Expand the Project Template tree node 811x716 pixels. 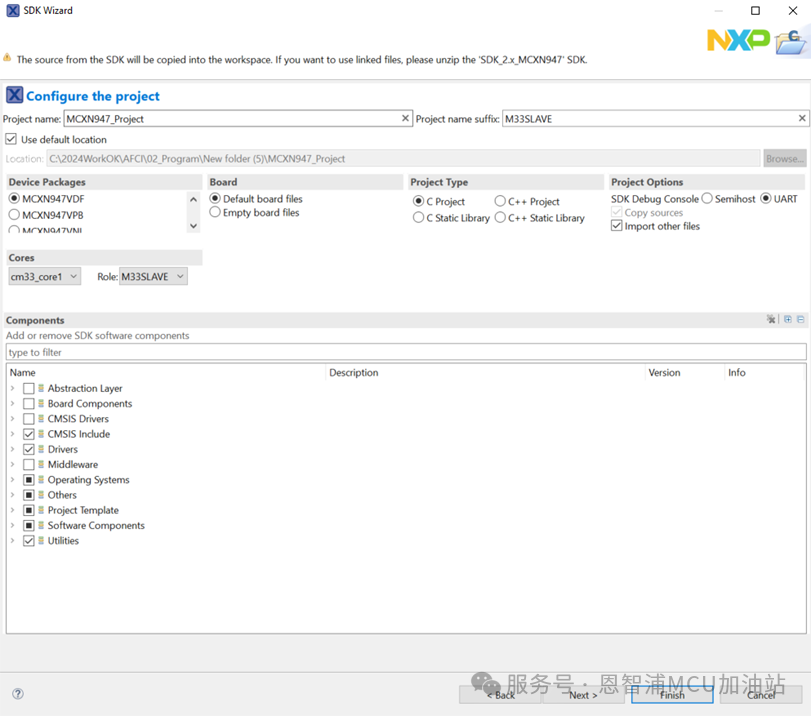click(12, 510)
